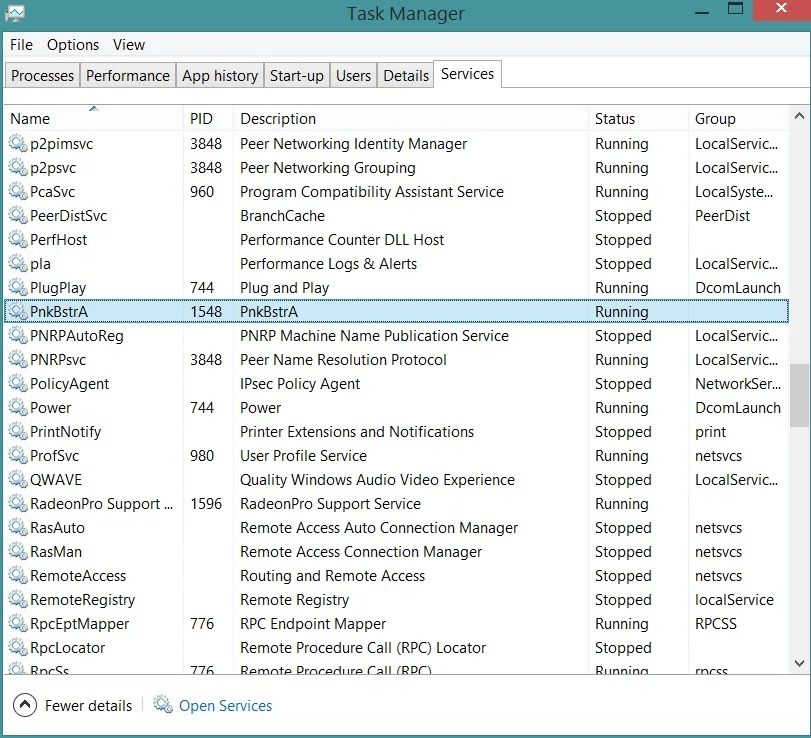Image resolution: width=811 pixels, height=738 pixels.
Task: Click the vertical scrollbar thumb
Action: [x=799, y=395]
